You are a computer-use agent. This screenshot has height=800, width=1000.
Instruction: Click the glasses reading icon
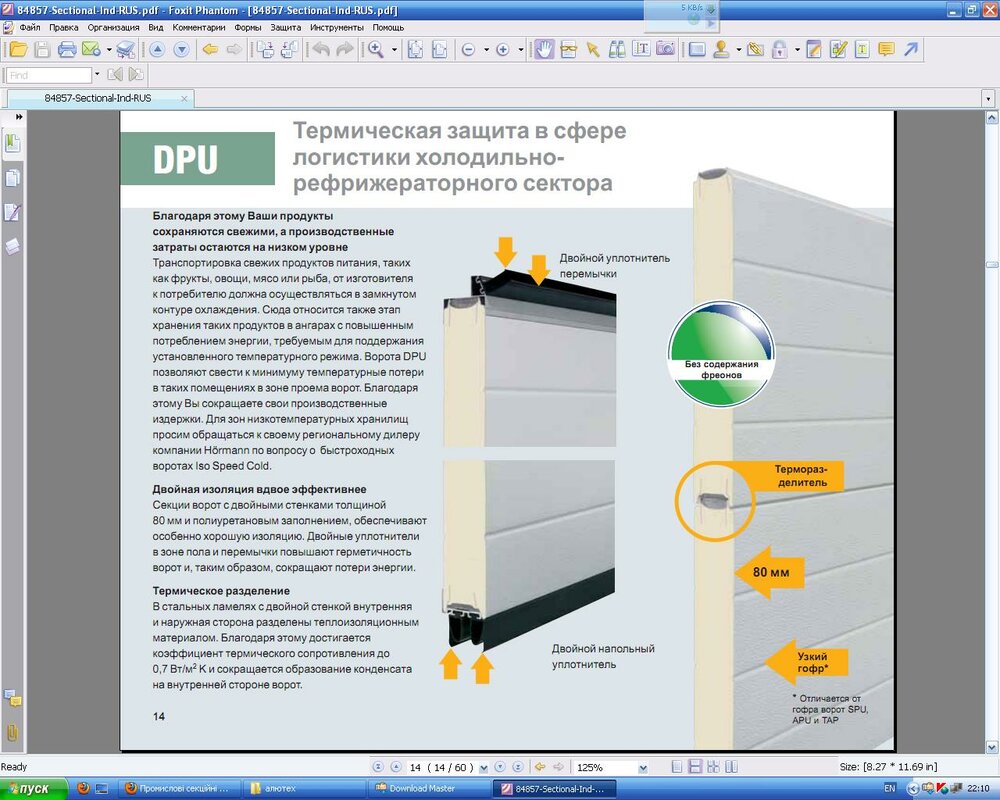568,49
